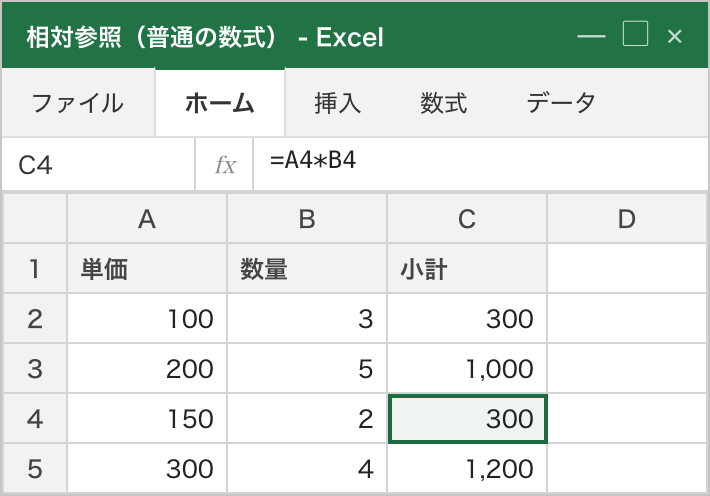This screenshot has width=710, height=496.
Task: Open the データ ribbon tab
Action: [x=561, y=103]
